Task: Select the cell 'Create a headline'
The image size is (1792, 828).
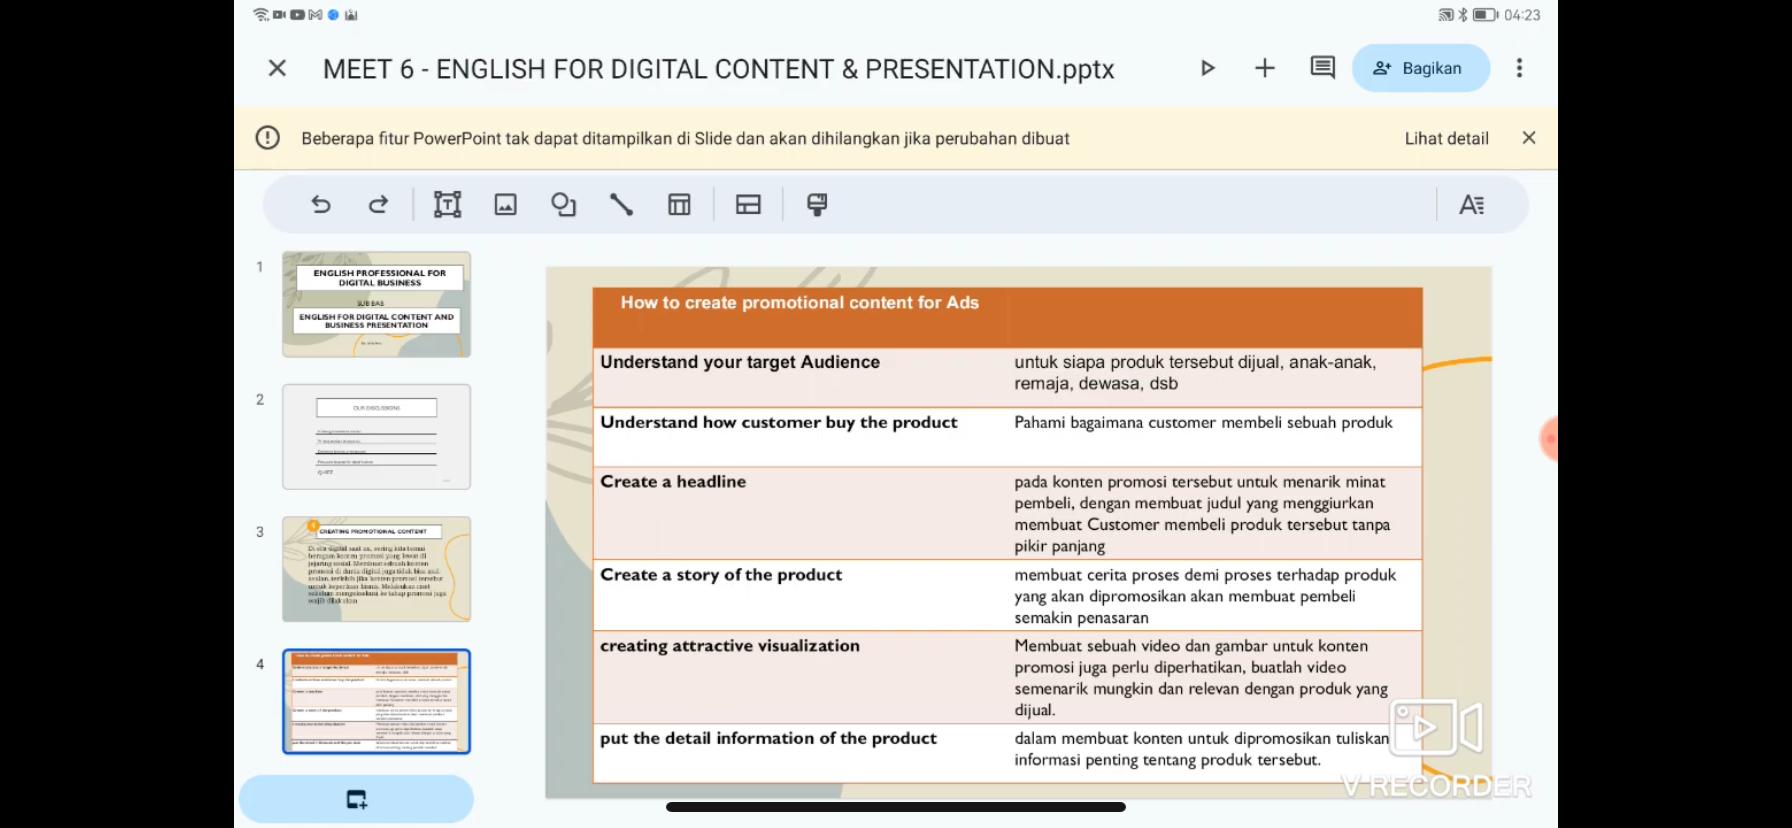Action: point(800,513)
